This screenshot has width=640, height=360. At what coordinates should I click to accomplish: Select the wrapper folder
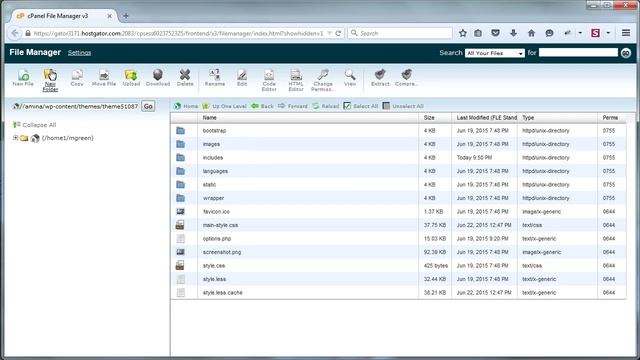click(x=398, y=198)
